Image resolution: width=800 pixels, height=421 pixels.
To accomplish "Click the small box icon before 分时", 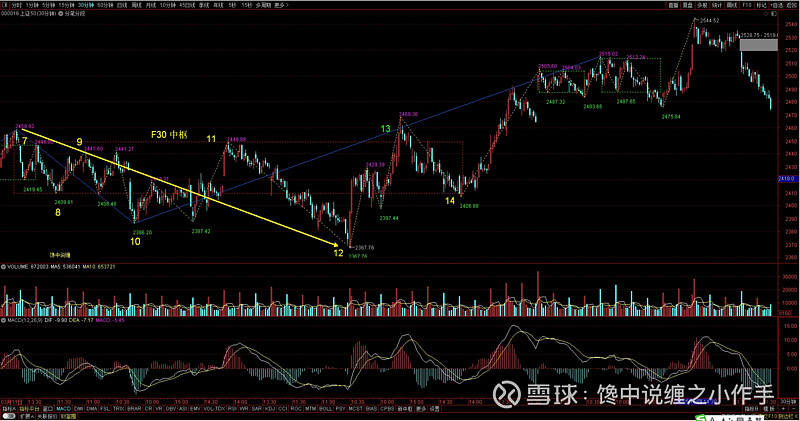I will [5, 5].
